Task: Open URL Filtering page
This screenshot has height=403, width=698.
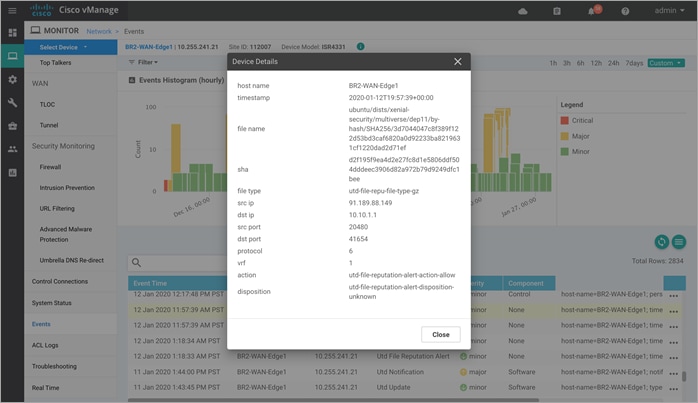Action: point(57,208)
